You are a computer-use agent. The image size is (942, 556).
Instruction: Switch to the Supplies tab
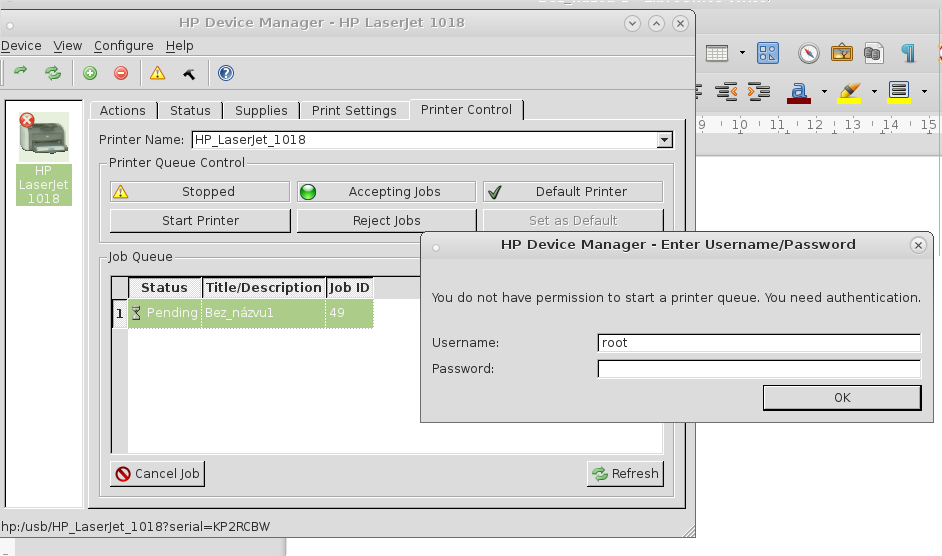[261, 111]
